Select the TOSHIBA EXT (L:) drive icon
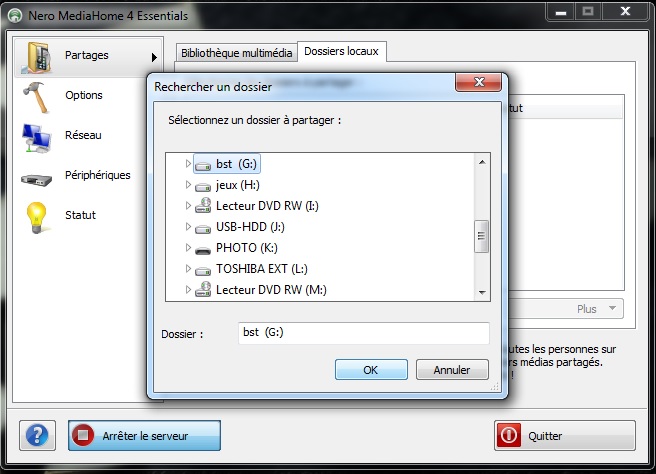The width and height of the screenshot is (656, 474). pos(203,270)
